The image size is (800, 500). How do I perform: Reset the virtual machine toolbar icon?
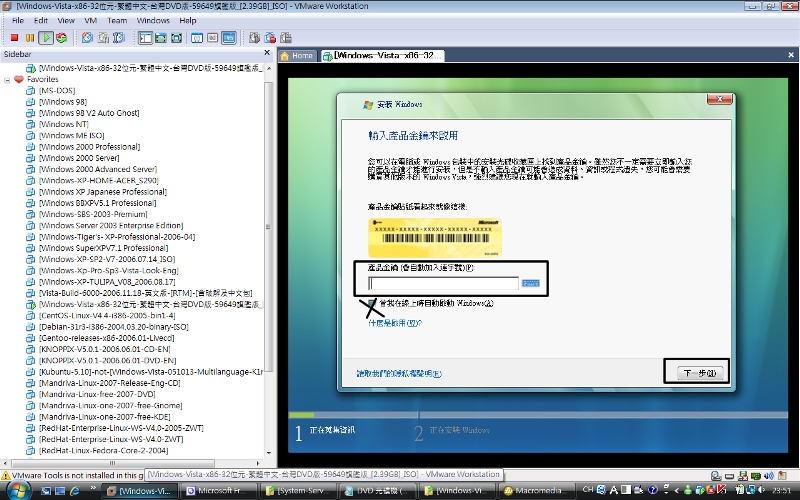[x=62, y=38]
